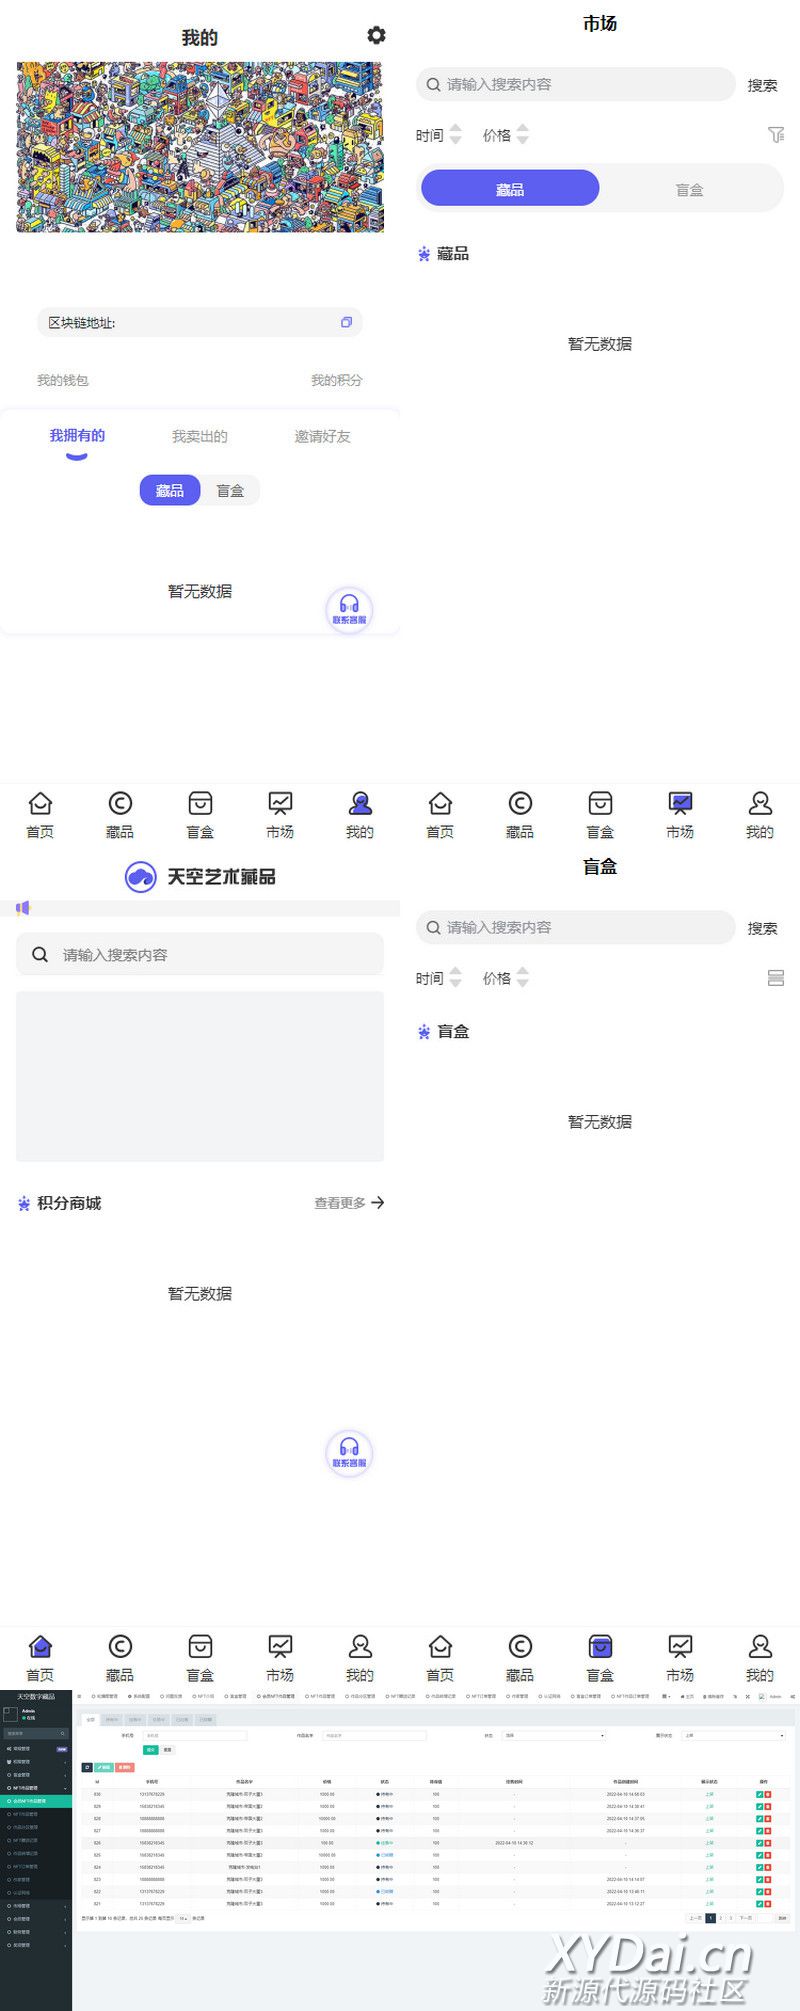Open the 展示状态 dropdown in admin panel

733,1735
